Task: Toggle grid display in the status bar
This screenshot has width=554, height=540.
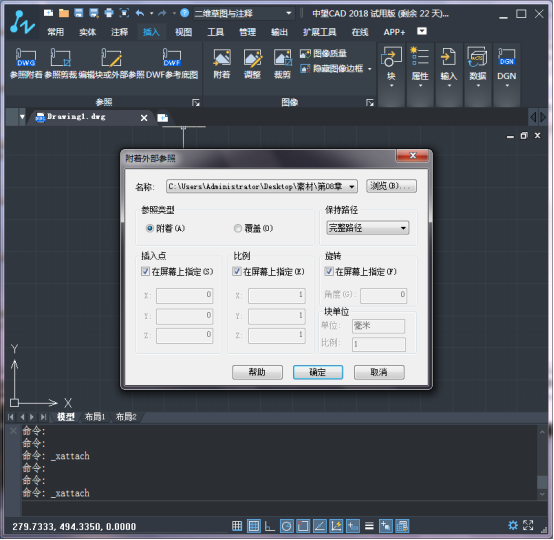Action: tap(254, 526)
